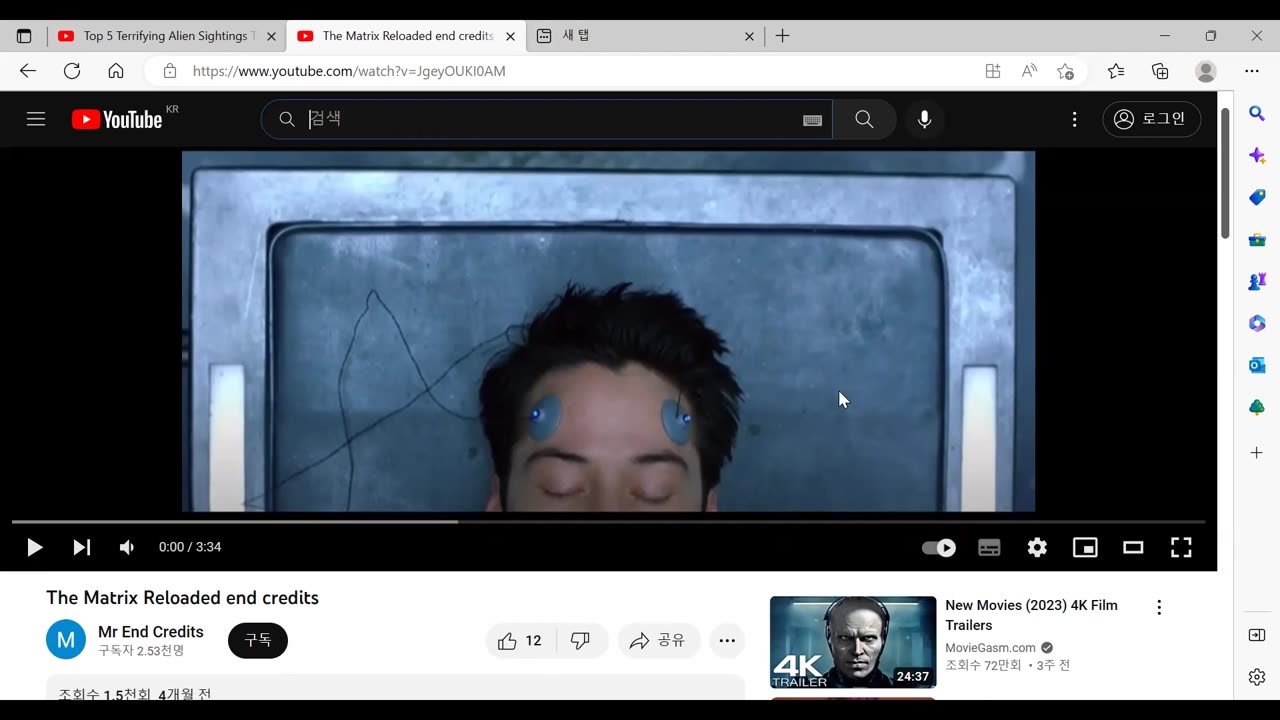
Task: Open YouTube settings three-dot menu
Action: pyautogui.click(x=1074, y=119)
